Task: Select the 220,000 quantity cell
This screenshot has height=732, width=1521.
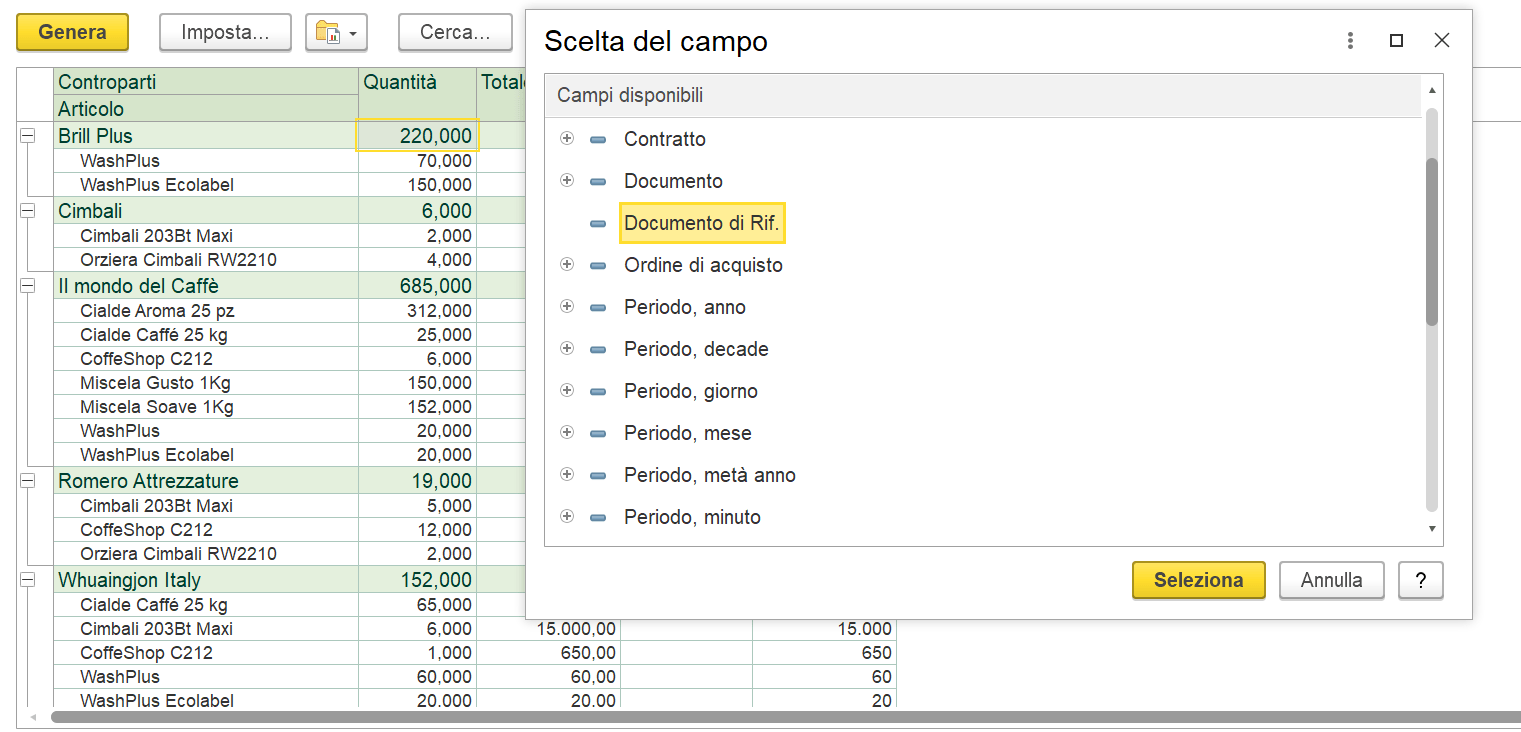Action: [417, 136]
